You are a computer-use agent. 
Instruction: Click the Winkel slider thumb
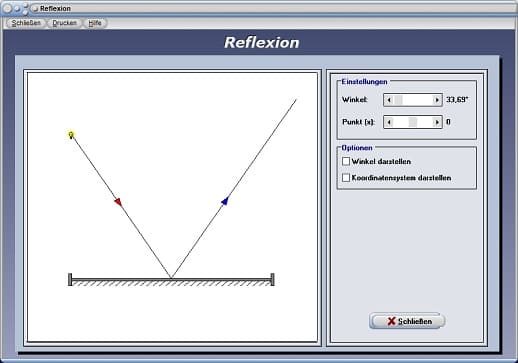pos(399,100)
